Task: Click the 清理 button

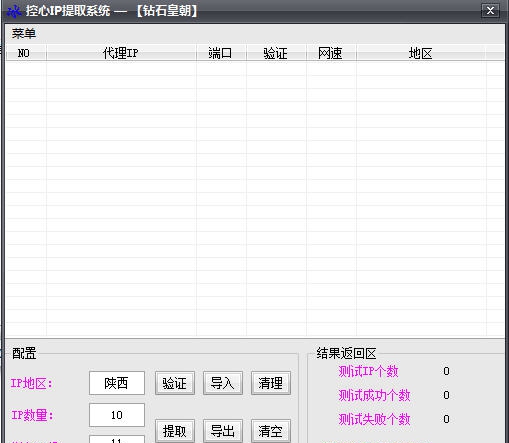Action: coord(271,383)
